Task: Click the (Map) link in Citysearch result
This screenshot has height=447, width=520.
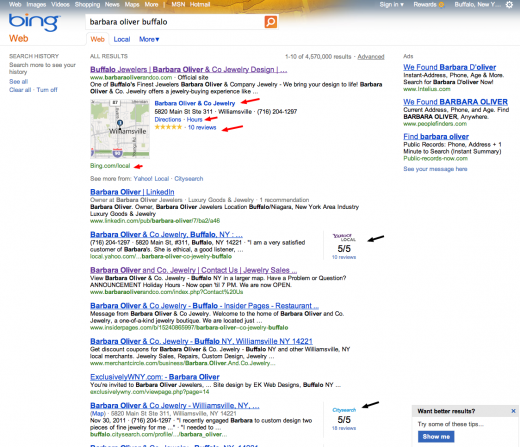Action: 98,413
